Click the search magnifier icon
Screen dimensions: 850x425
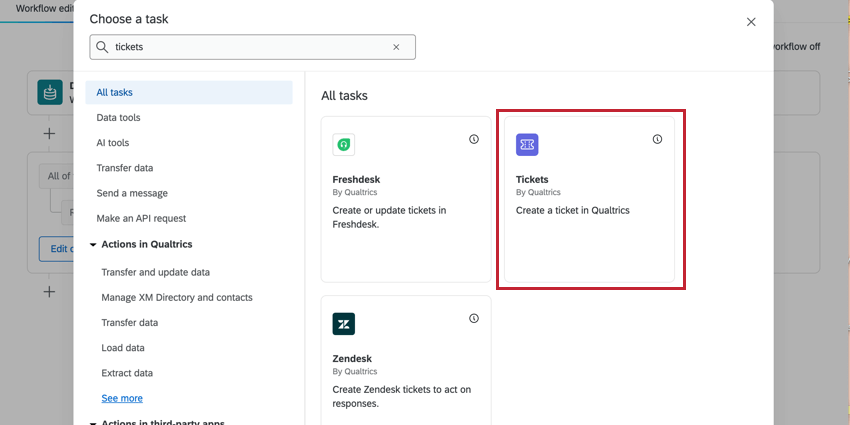point(102,47)
